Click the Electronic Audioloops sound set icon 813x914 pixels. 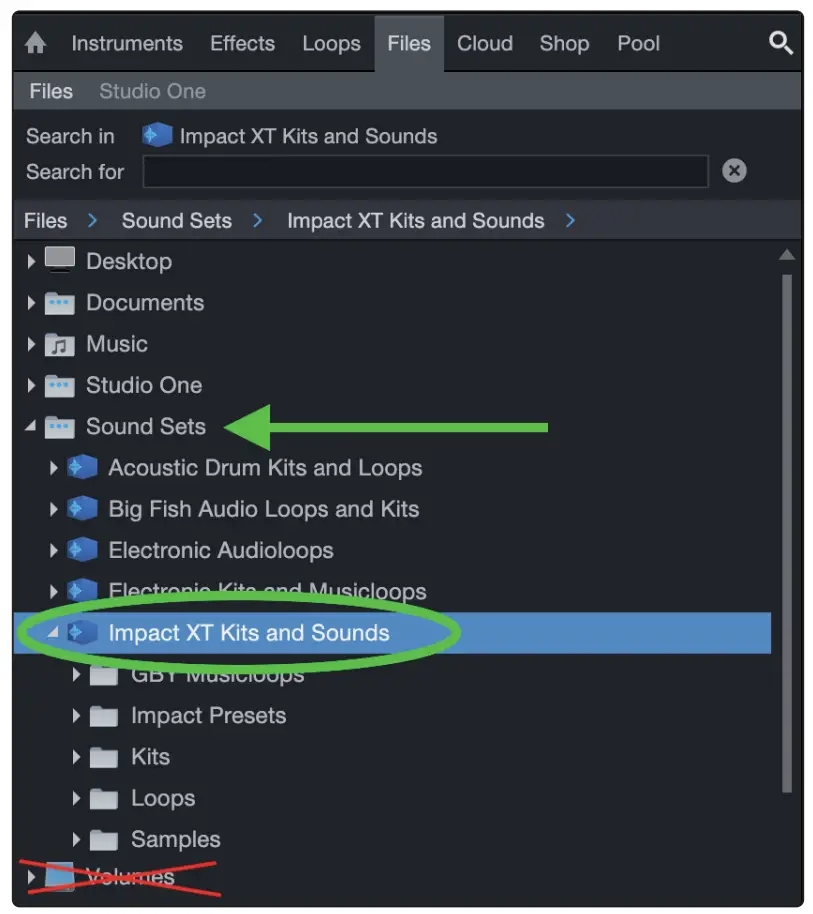(82, 550)
